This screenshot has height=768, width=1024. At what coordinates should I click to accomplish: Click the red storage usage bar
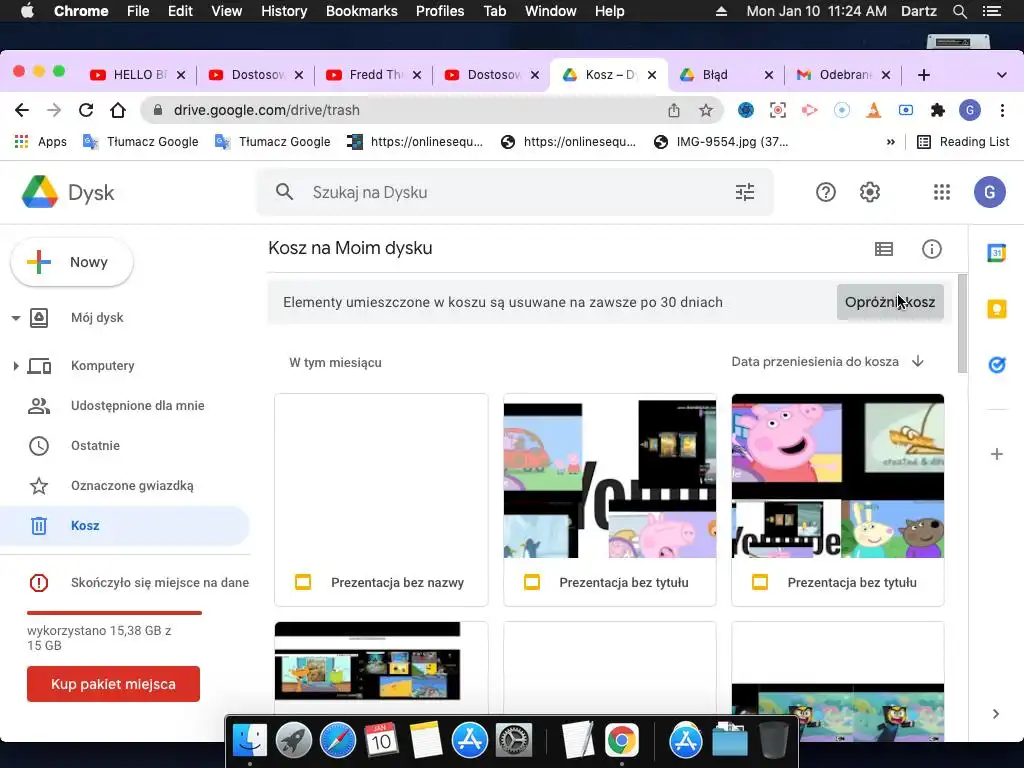[114, 613]
